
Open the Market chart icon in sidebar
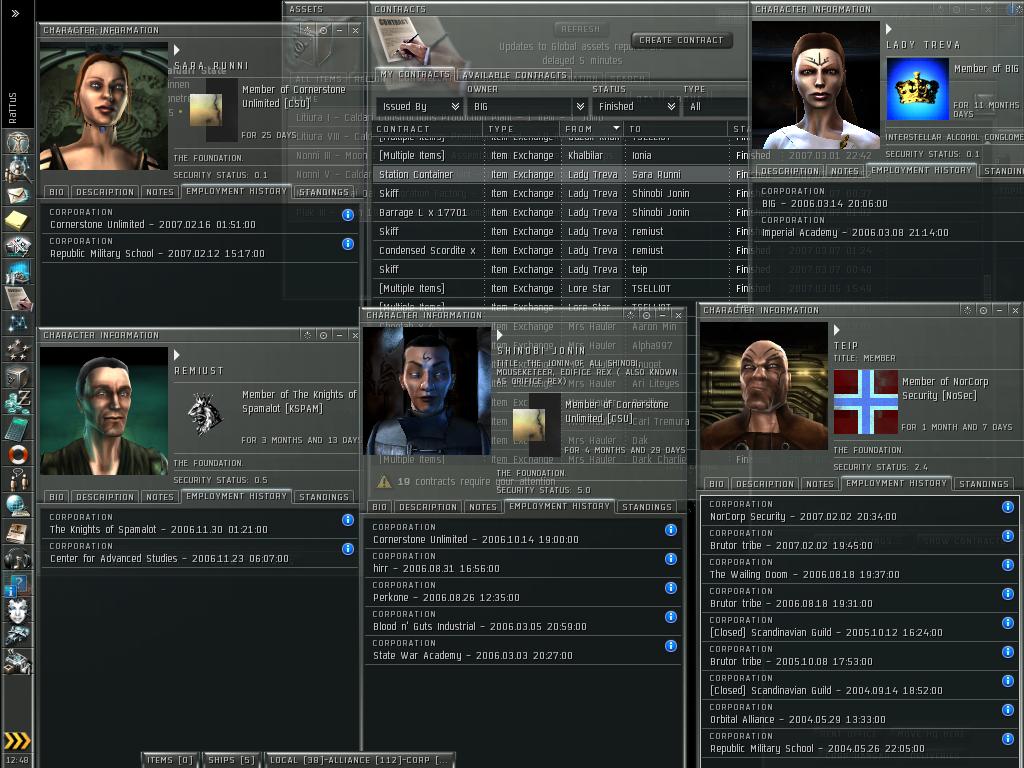(18, 272)
